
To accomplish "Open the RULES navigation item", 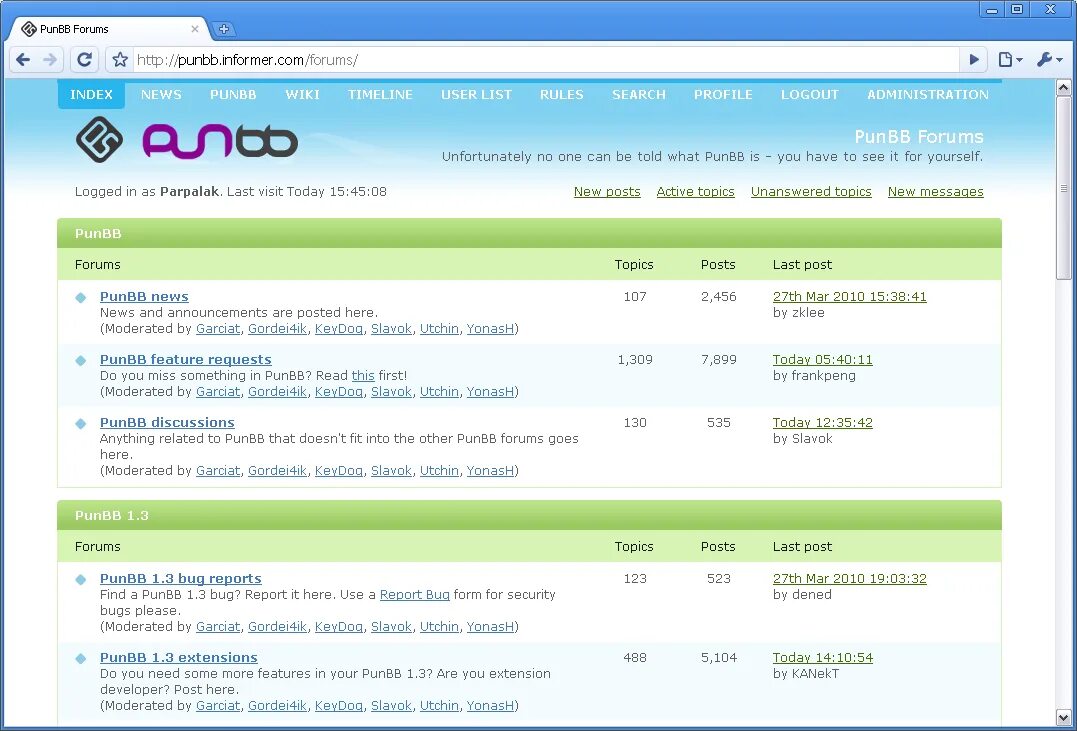I will (x=561, y=95).
